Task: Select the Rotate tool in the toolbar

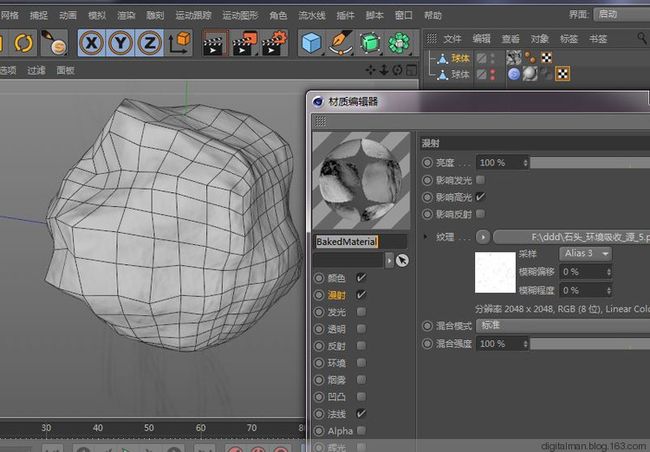Action: [23, 43]
